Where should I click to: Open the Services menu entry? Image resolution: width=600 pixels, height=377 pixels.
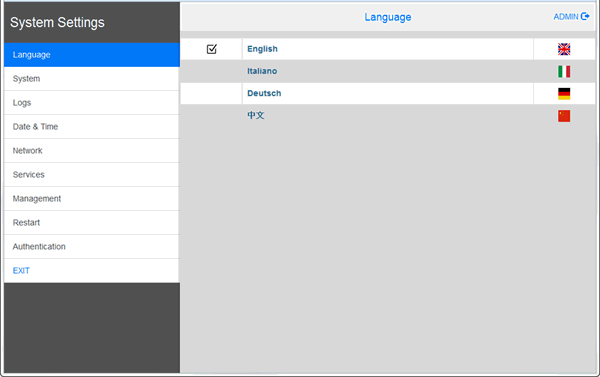point(92,175)
